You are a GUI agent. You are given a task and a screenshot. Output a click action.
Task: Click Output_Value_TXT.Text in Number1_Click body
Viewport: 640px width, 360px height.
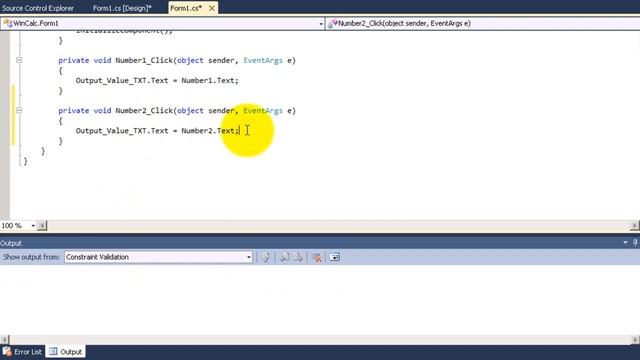pos(122,80)
